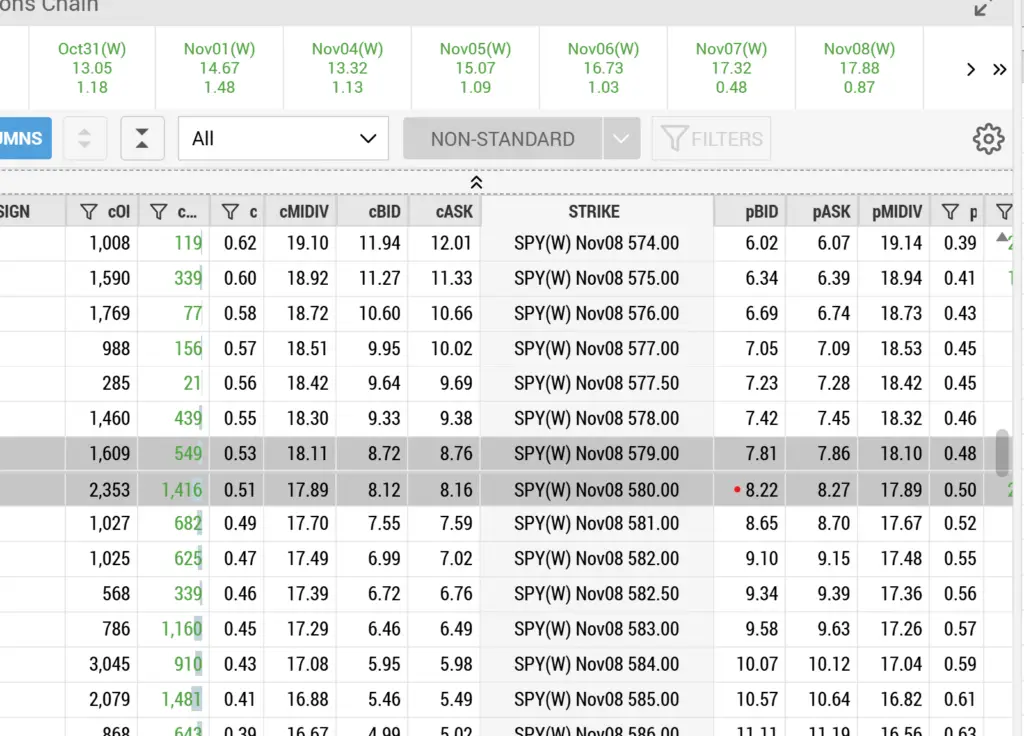This screenshot has height=736, width=1024.
Task: Click the scrollbar up arrow
Action: [1002, 238]
